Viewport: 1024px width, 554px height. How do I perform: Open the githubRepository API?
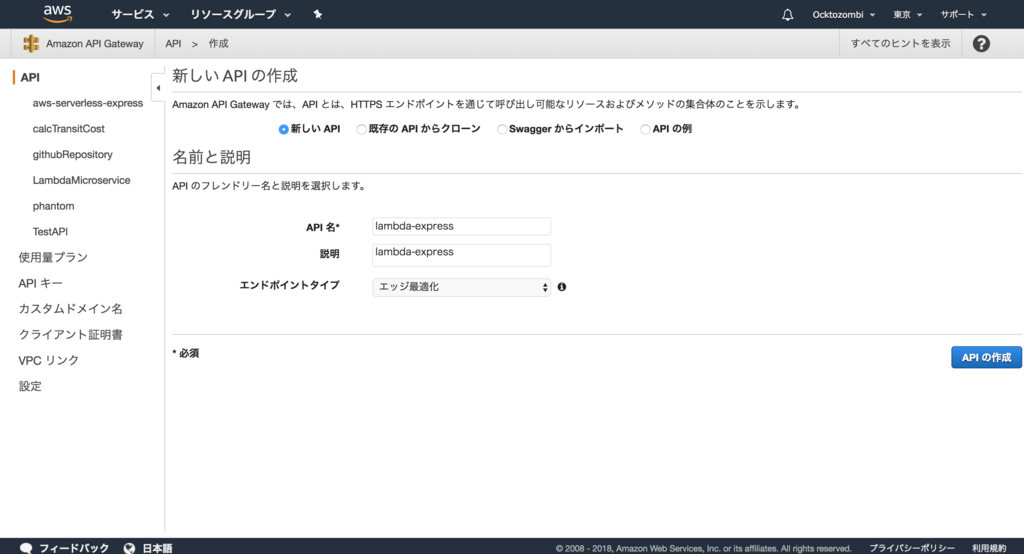point(72,155)
